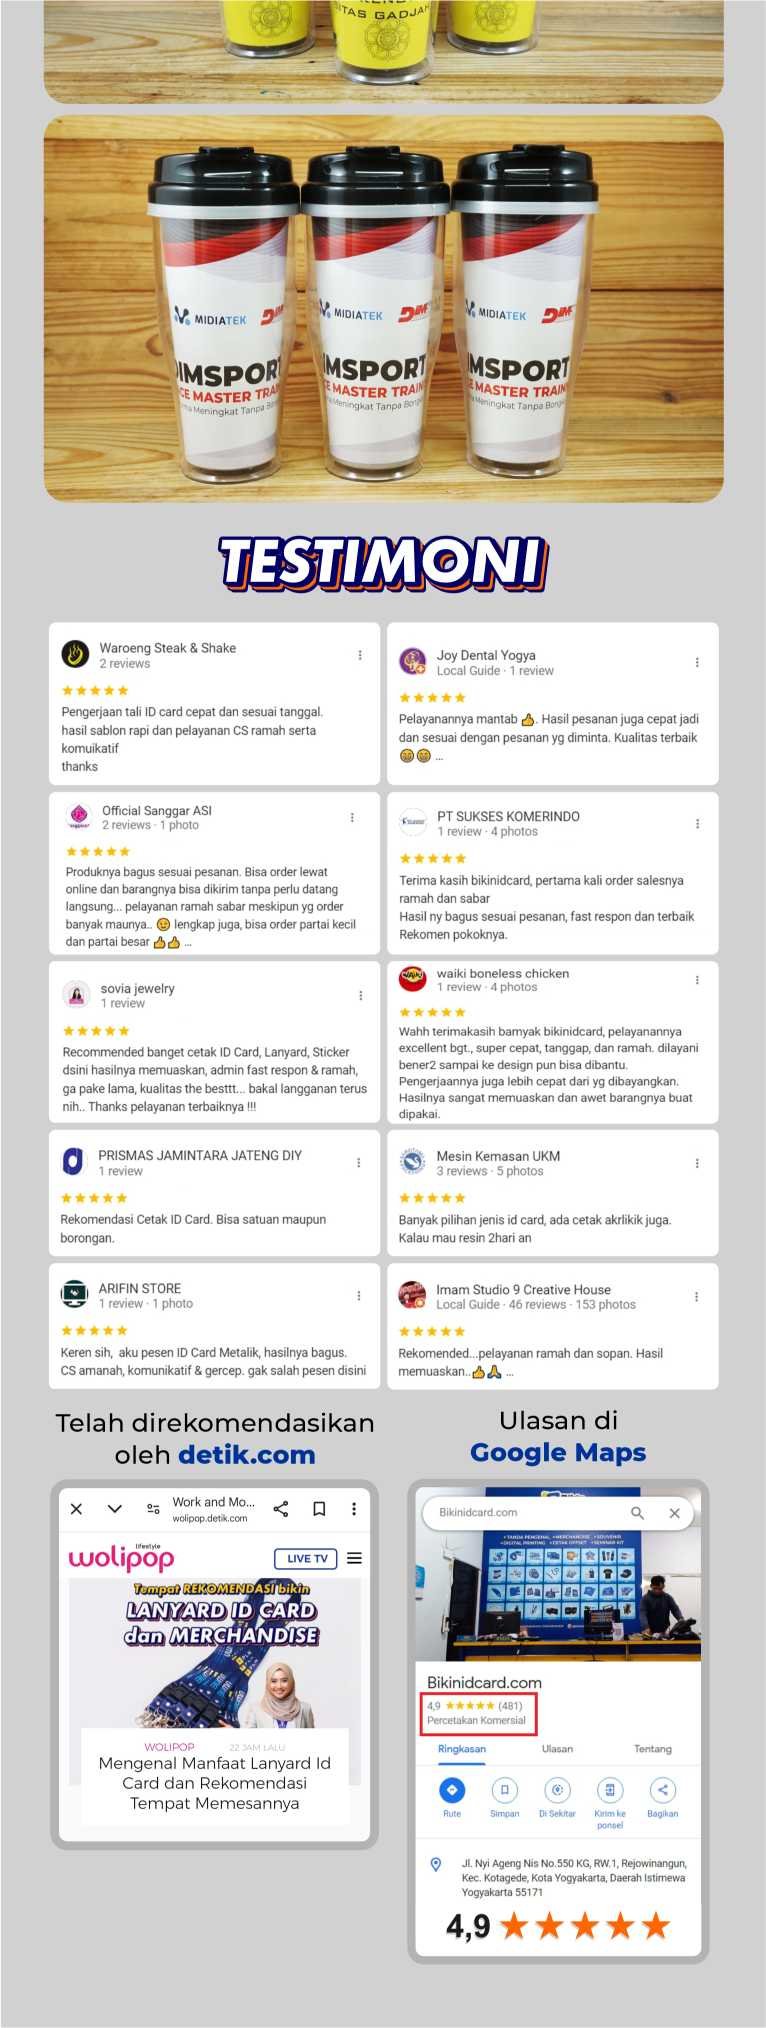Click the IMSPORT tumblers product photo
Viewport: 766px width, 2028px height.
click(x=383, y=309)
